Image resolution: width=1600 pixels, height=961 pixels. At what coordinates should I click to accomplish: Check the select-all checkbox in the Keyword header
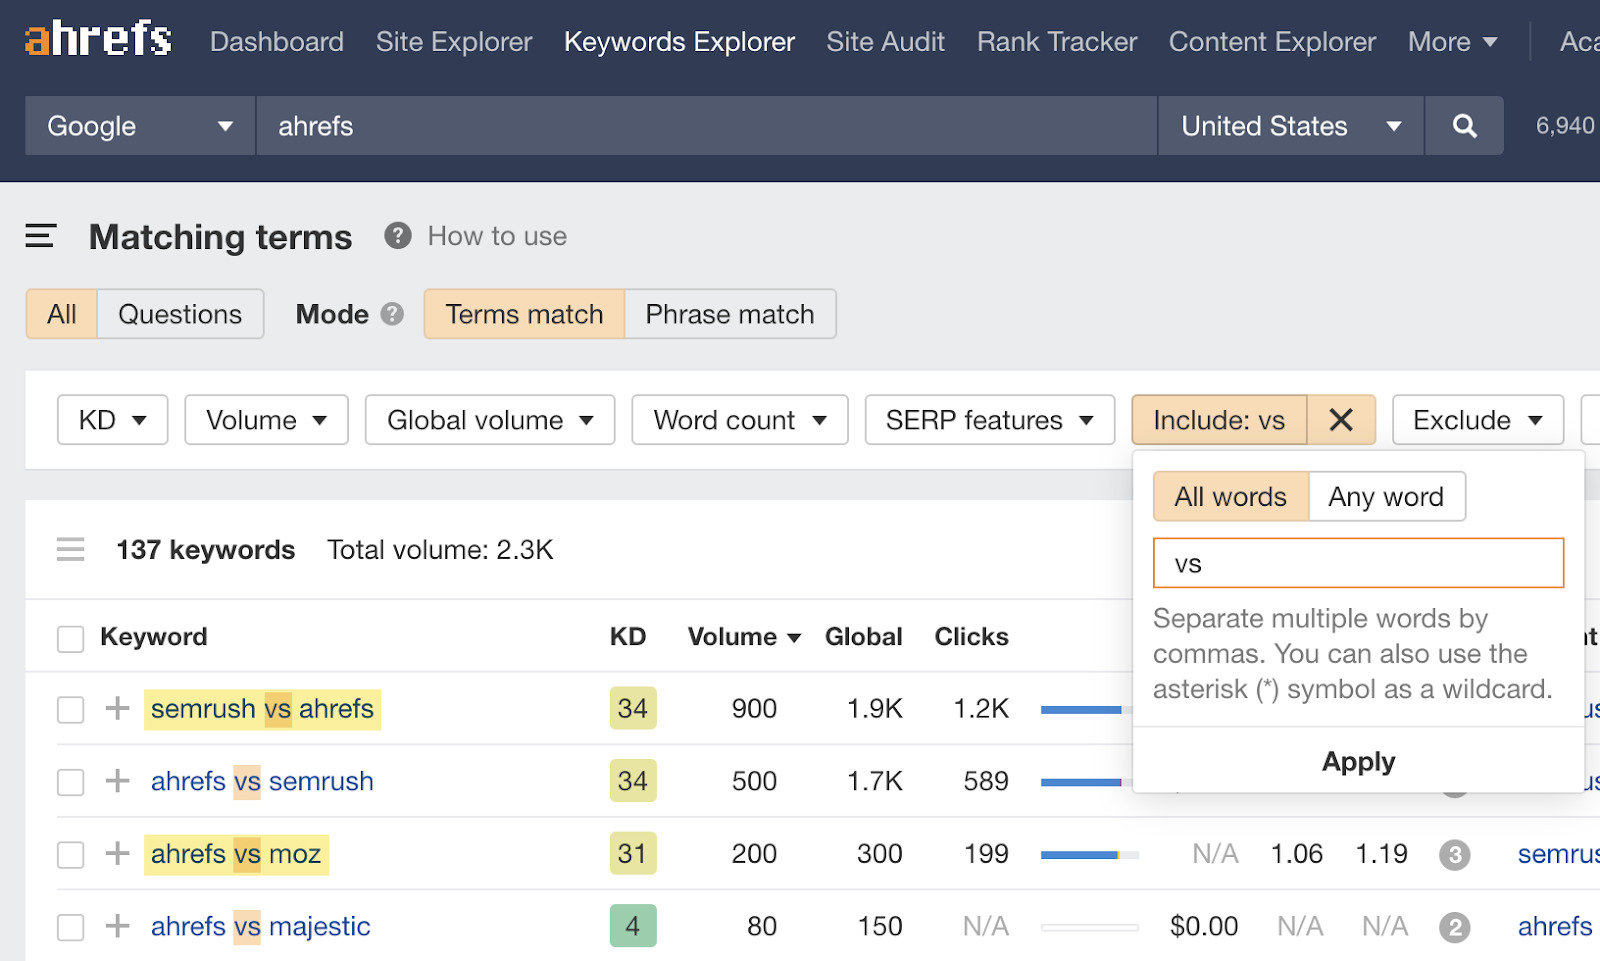[70, 637]
